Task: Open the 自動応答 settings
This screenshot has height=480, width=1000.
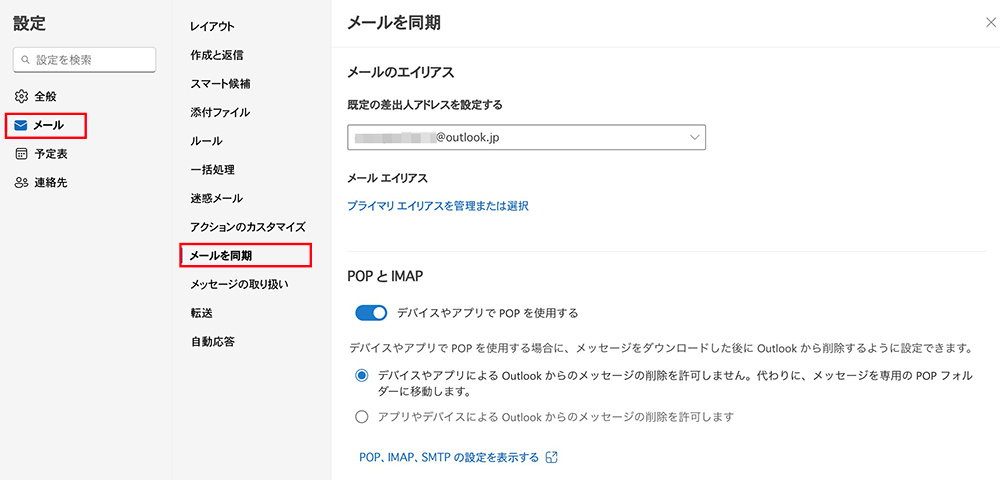Action: click(212, 342)
